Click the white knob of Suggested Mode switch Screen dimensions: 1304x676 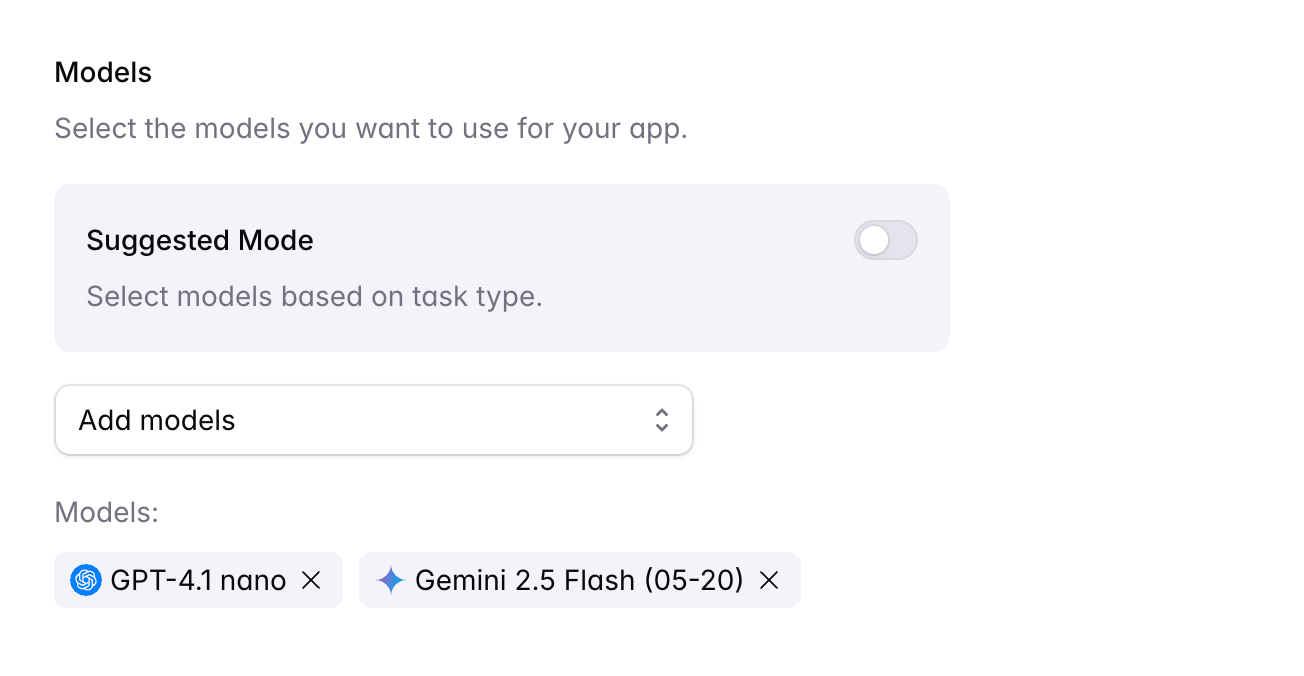[874, 241]
